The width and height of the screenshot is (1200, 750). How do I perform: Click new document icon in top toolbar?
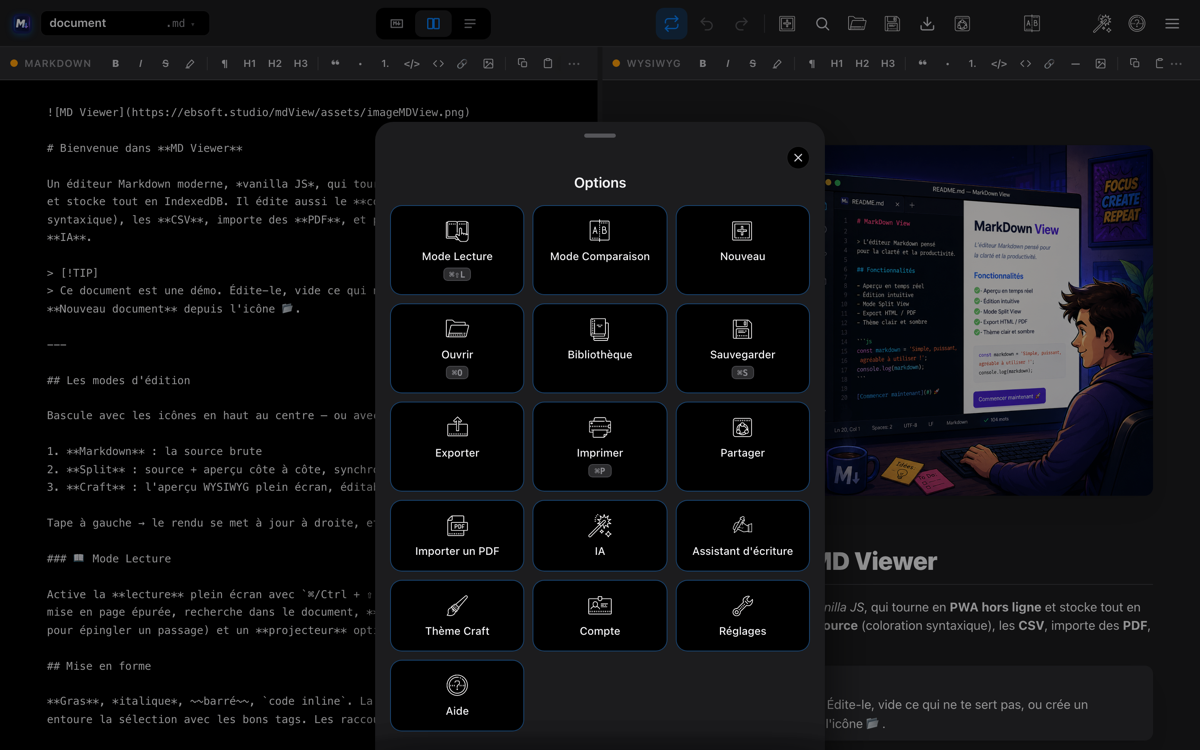click(787, 24)
